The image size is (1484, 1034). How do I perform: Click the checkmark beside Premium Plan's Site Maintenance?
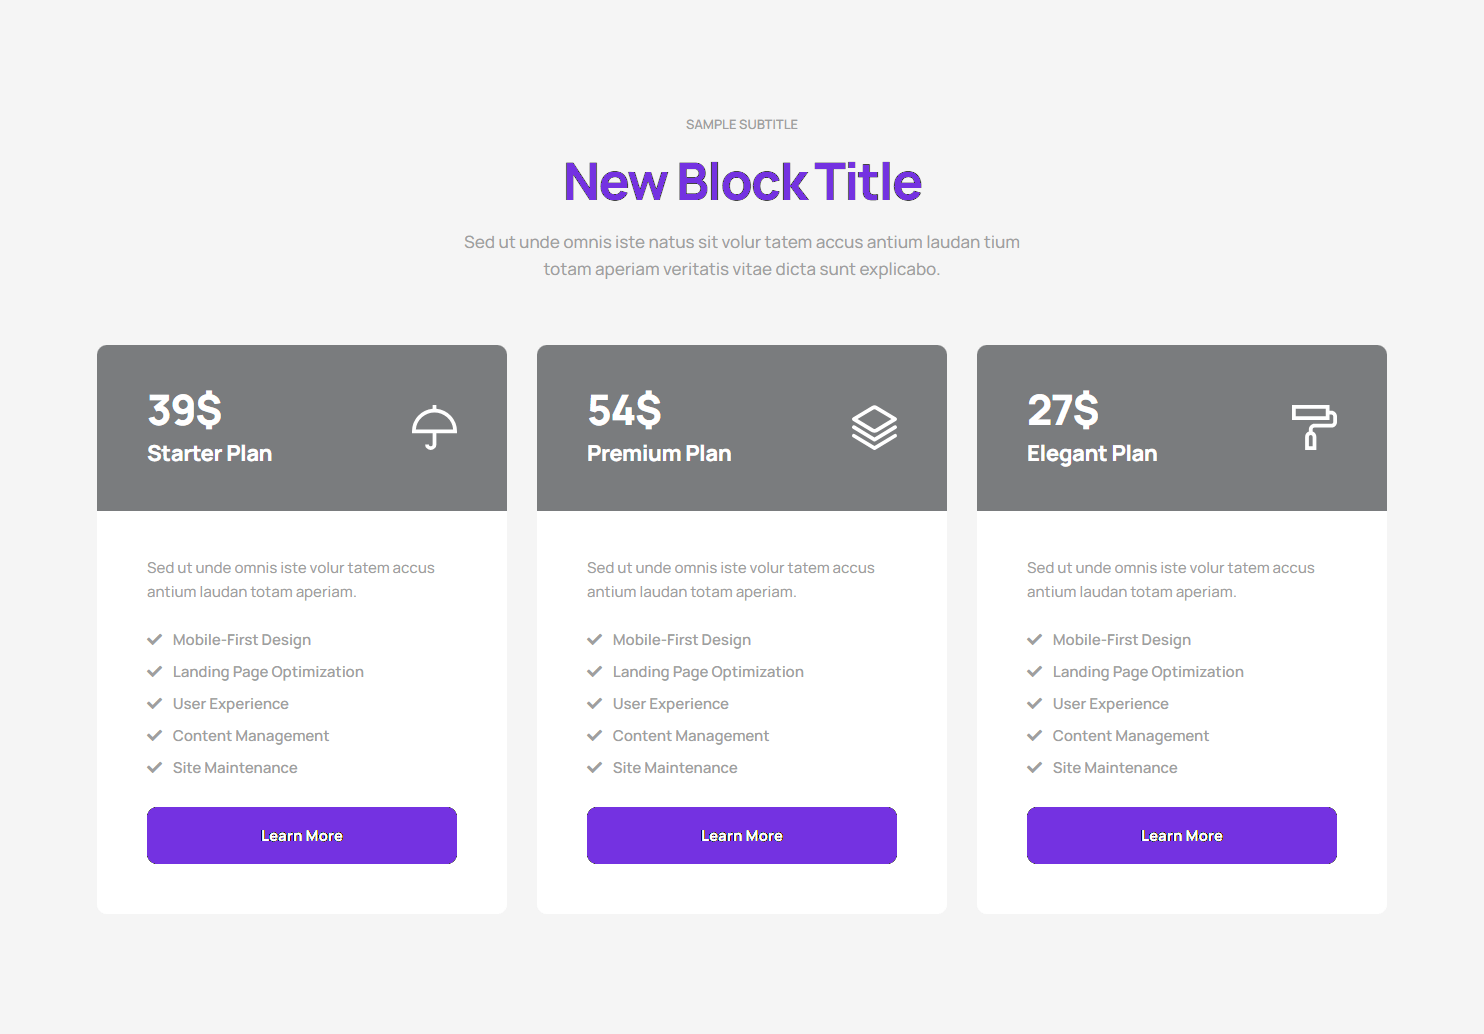pyautogui.click(x=595, y=768)
